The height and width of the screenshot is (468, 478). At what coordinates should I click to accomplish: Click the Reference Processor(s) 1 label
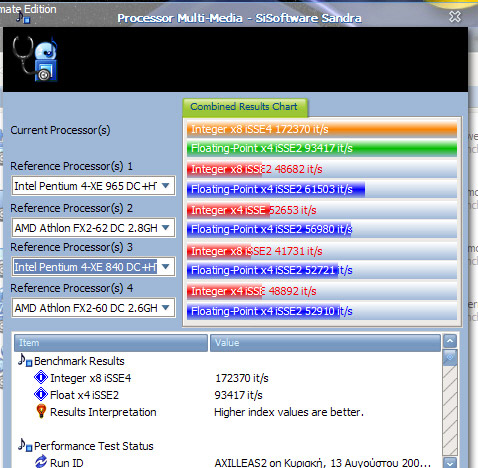point(71,166)
